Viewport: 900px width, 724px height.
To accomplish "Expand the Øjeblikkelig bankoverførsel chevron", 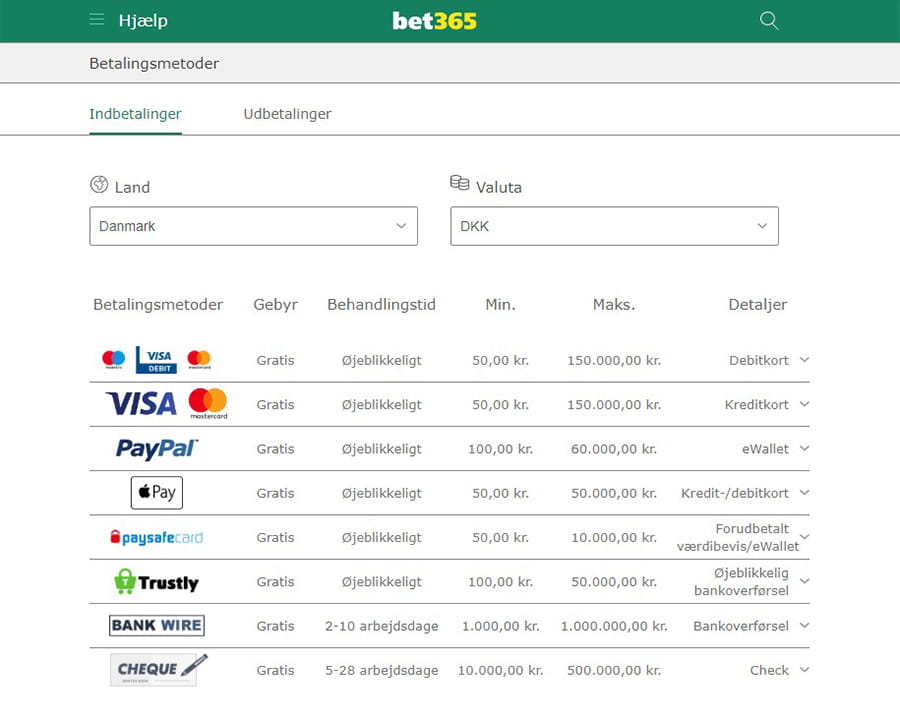I will coord(805,581).
